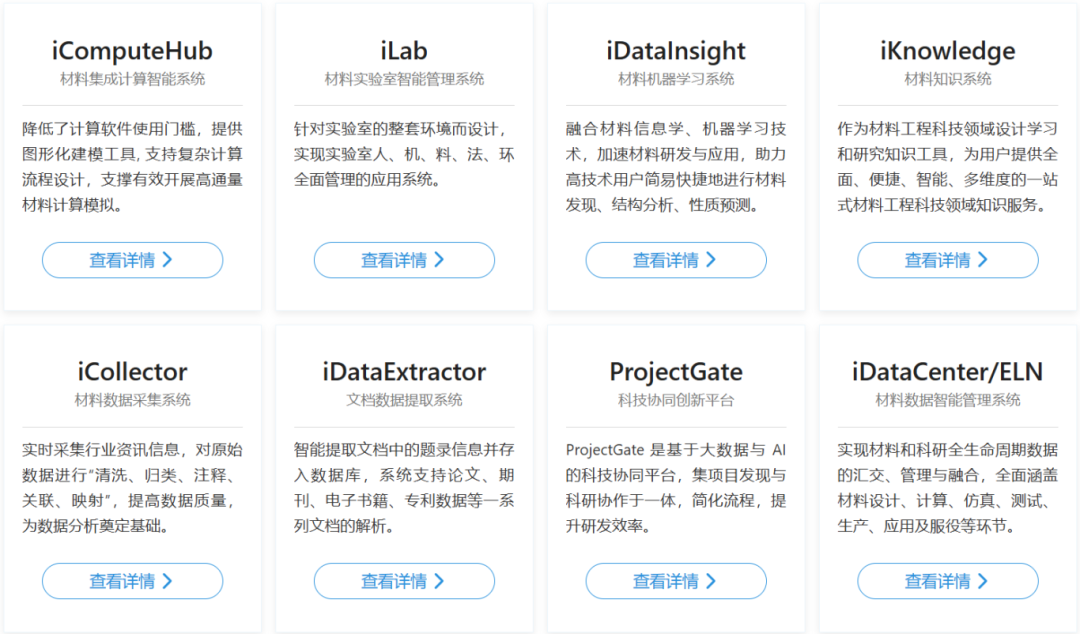Click the iDataCenter/ELN heading
The height and width of the screenshot is (634, 1080).
(947, 372)
